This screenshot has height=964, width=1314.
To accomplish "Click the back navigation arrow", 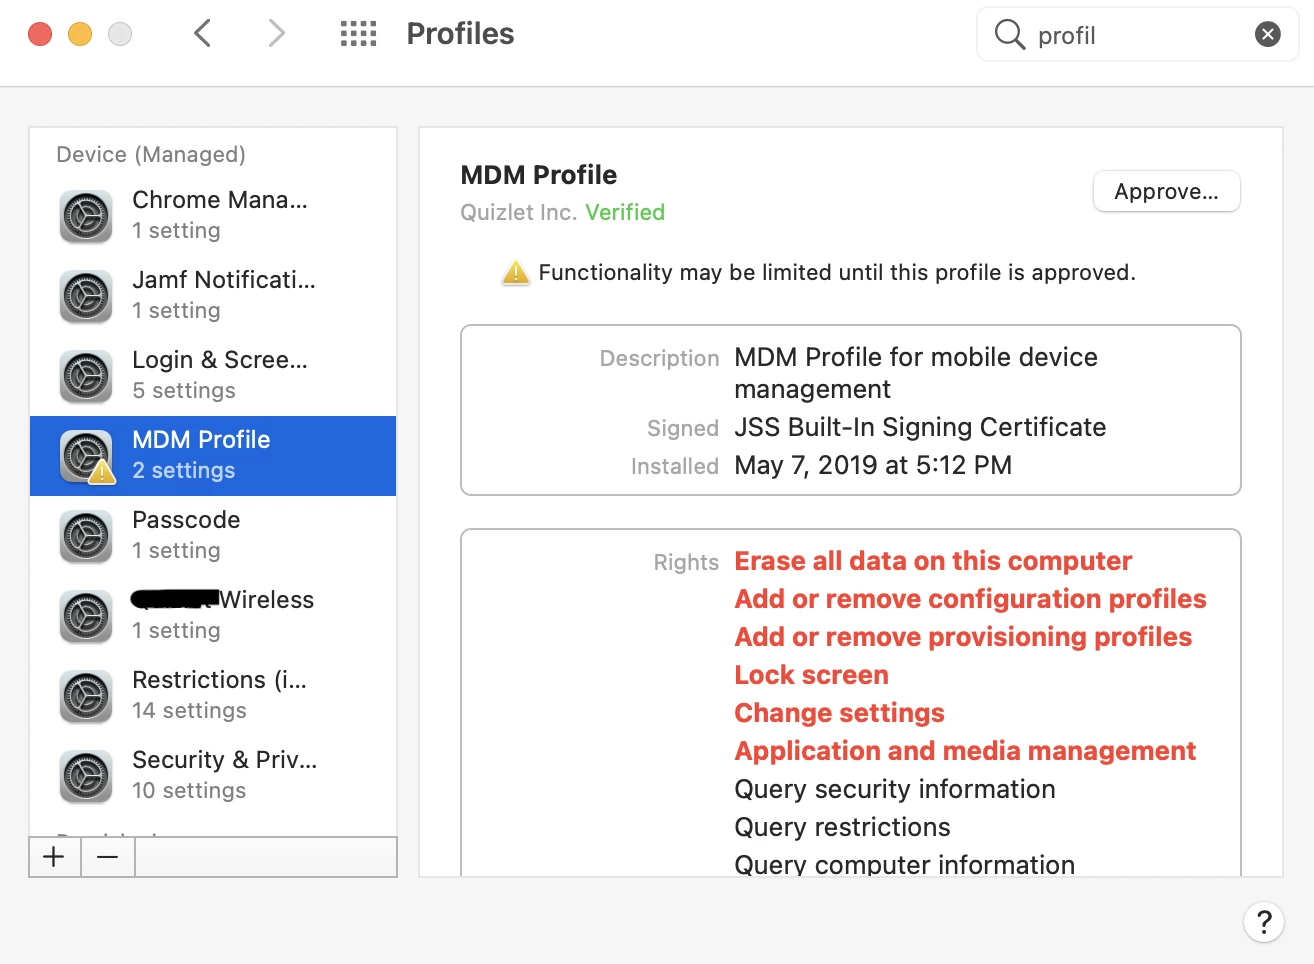I will point(202,33).
